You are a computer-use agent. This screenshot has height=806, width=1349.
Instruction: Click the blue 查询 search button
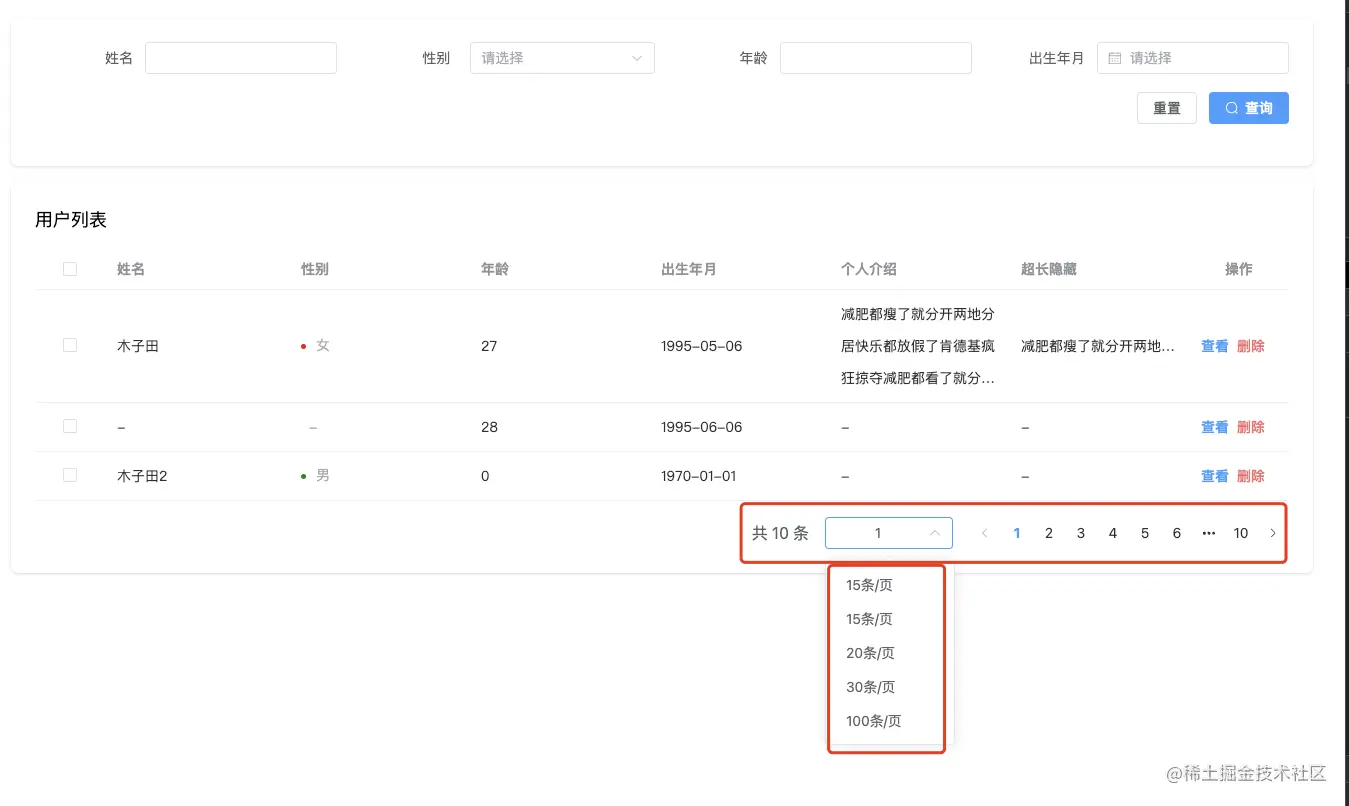(x=1249, y=108)
